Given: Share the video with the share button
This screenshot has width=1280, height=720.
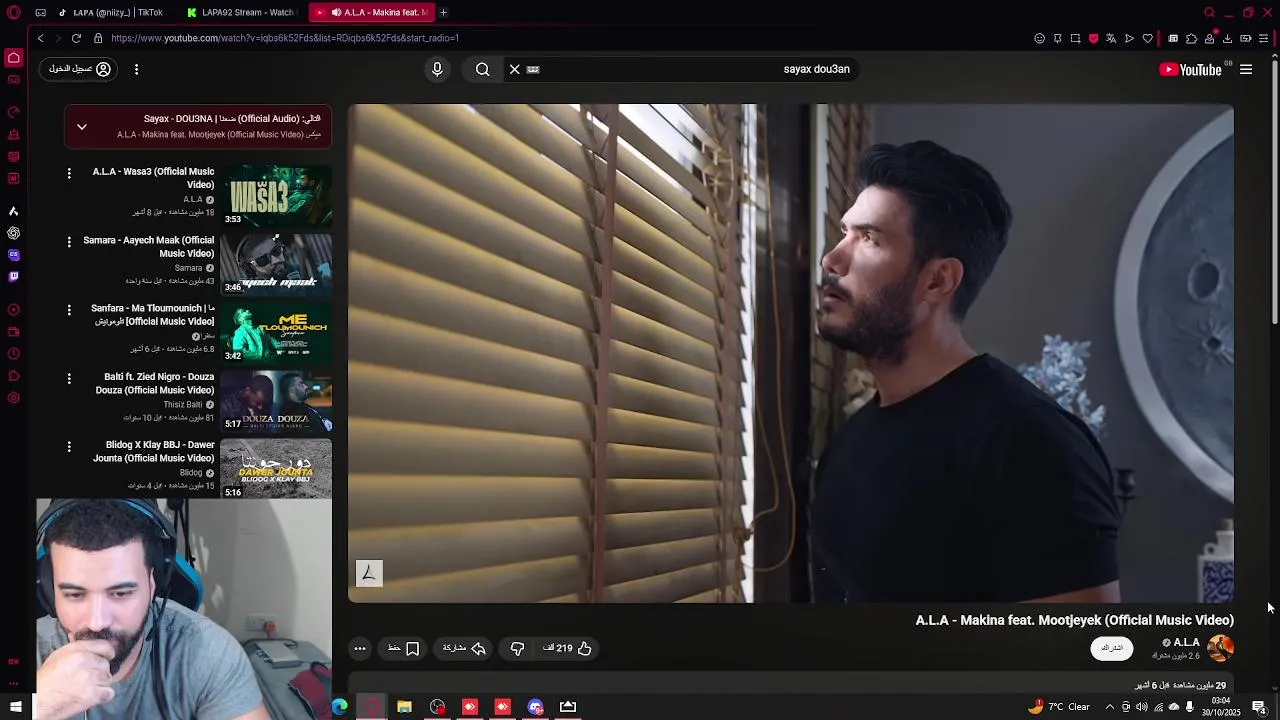Looking at the screenshot, I should click(x=465, y=648).
